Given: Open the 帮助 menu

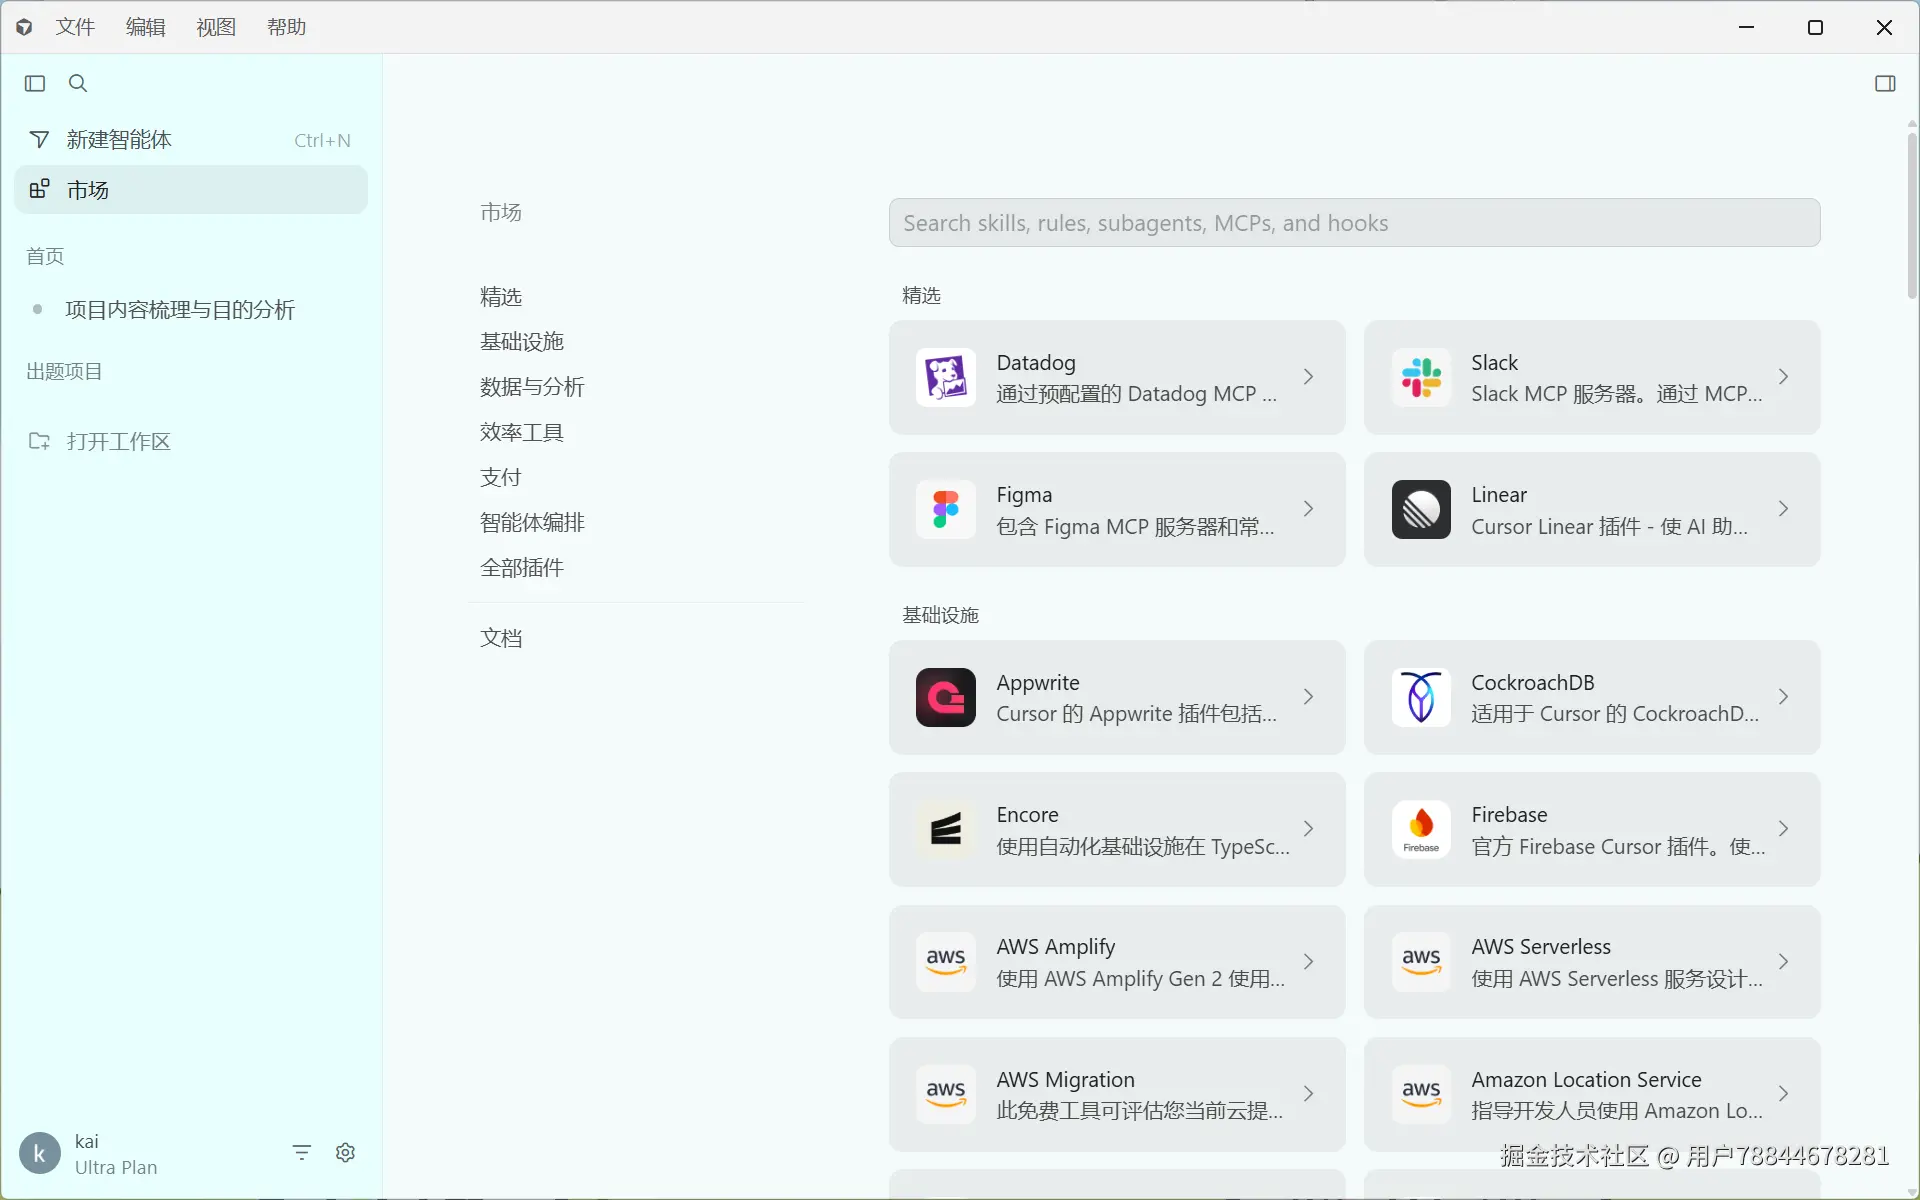Looking at the screenshot, I should pyautogui.click(x=286, y=27).
